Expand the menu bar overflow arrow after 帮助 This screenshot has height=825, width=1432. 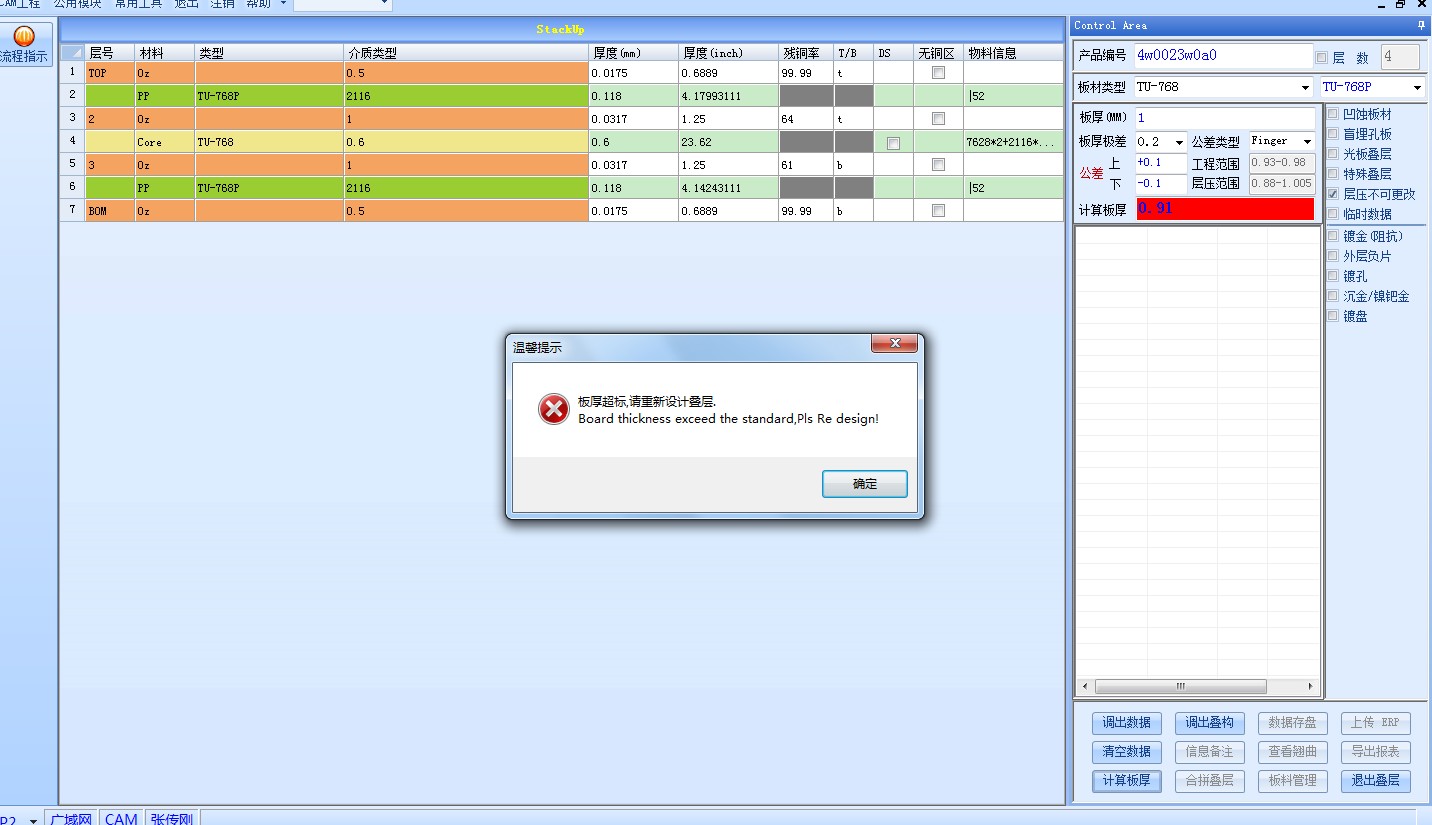[x=283, y=4]
